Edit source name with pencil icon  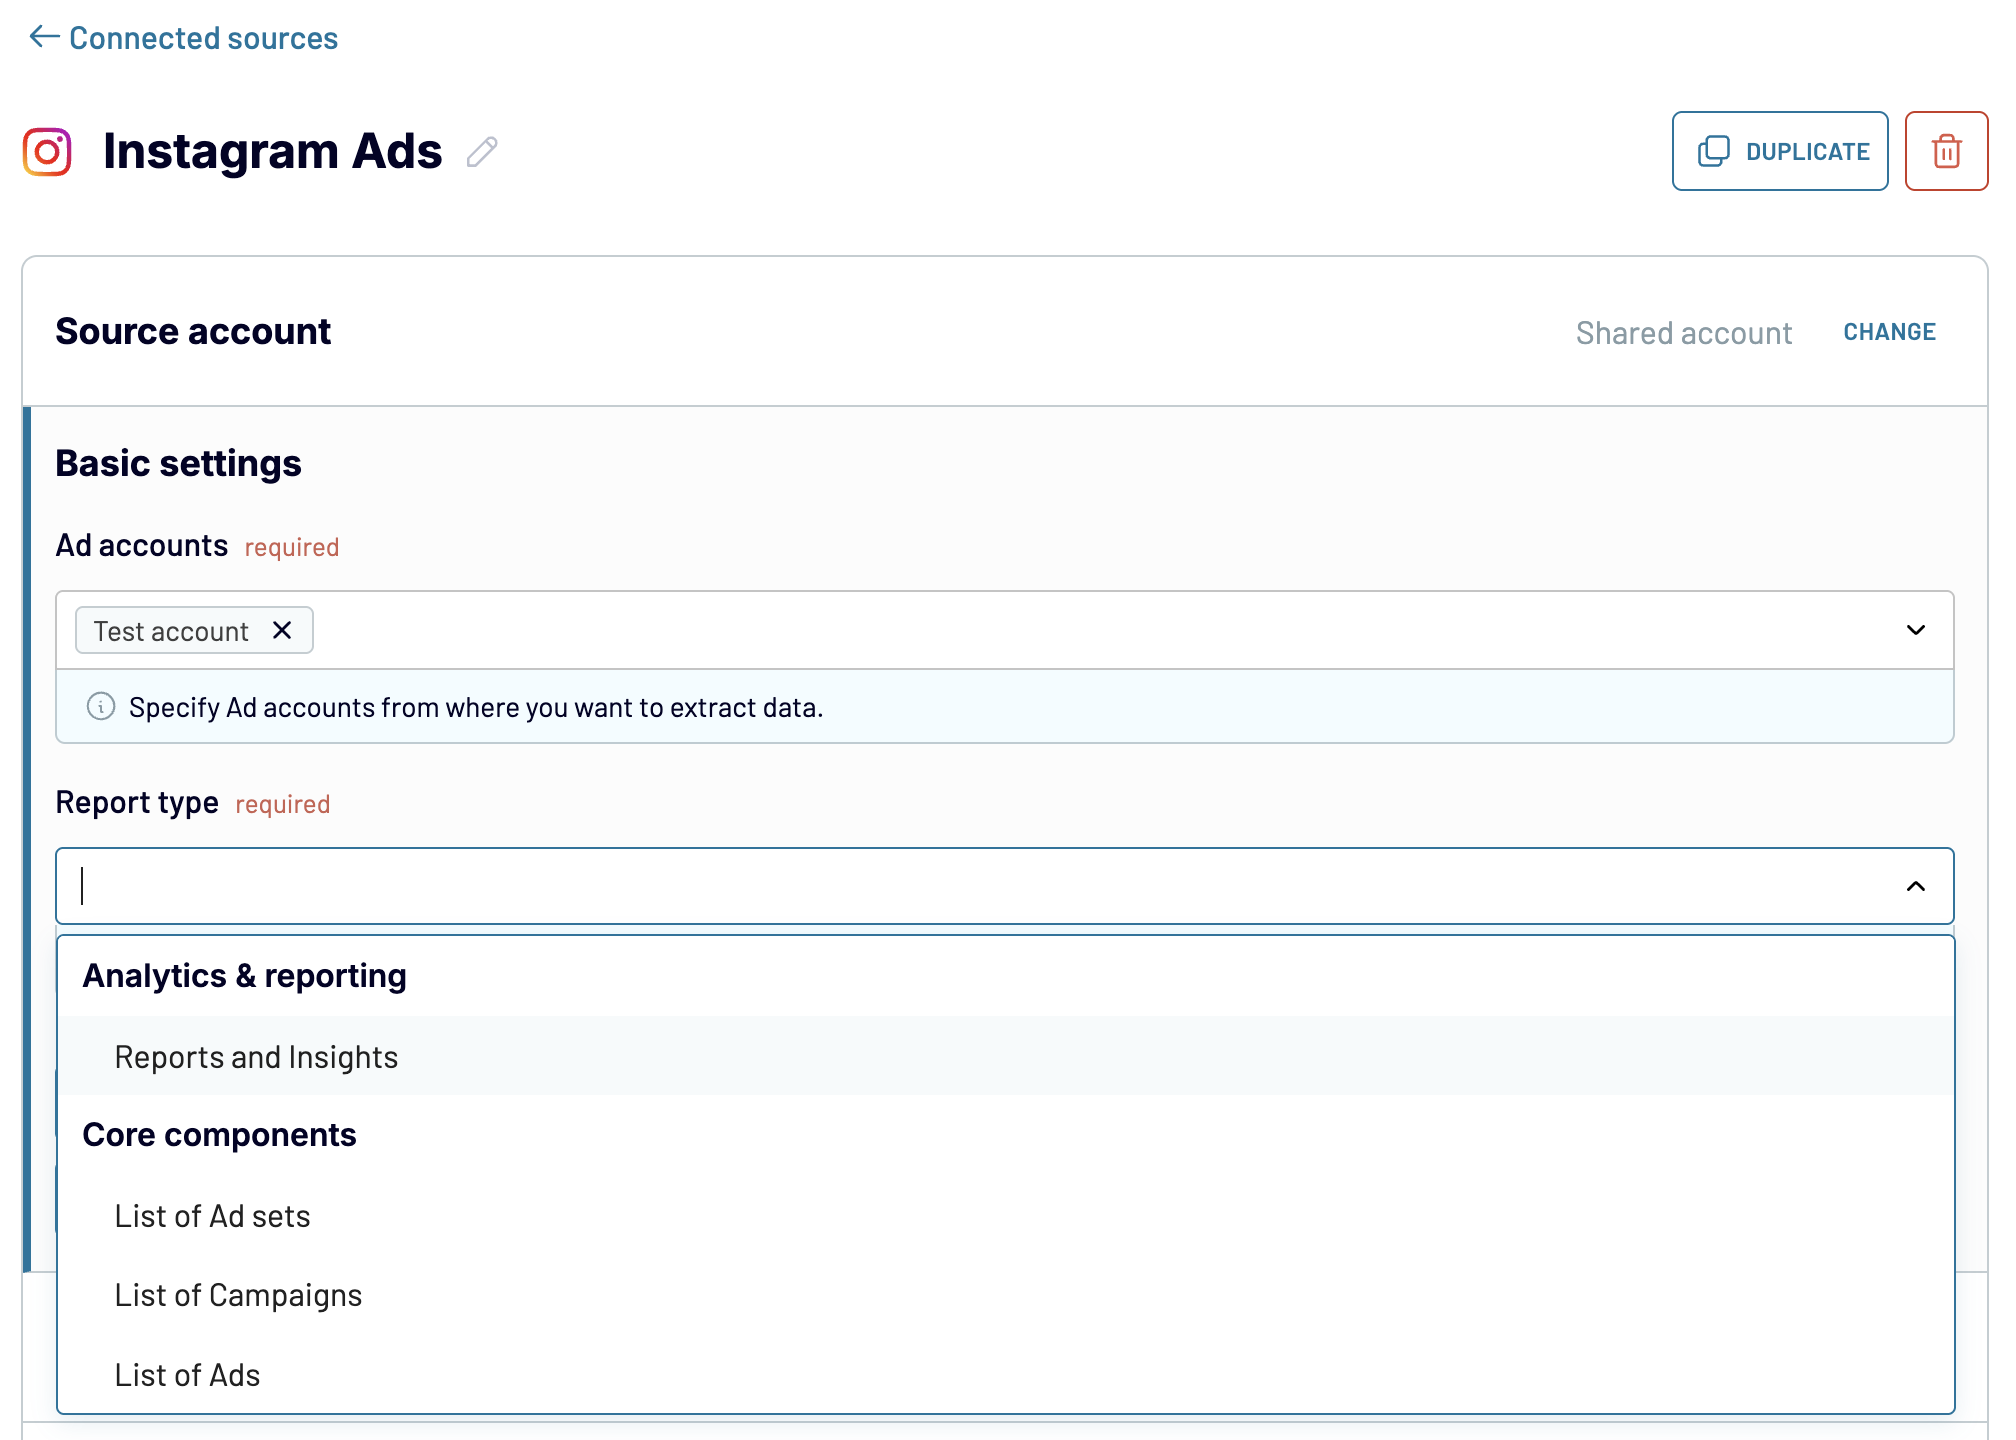point(482,152)
